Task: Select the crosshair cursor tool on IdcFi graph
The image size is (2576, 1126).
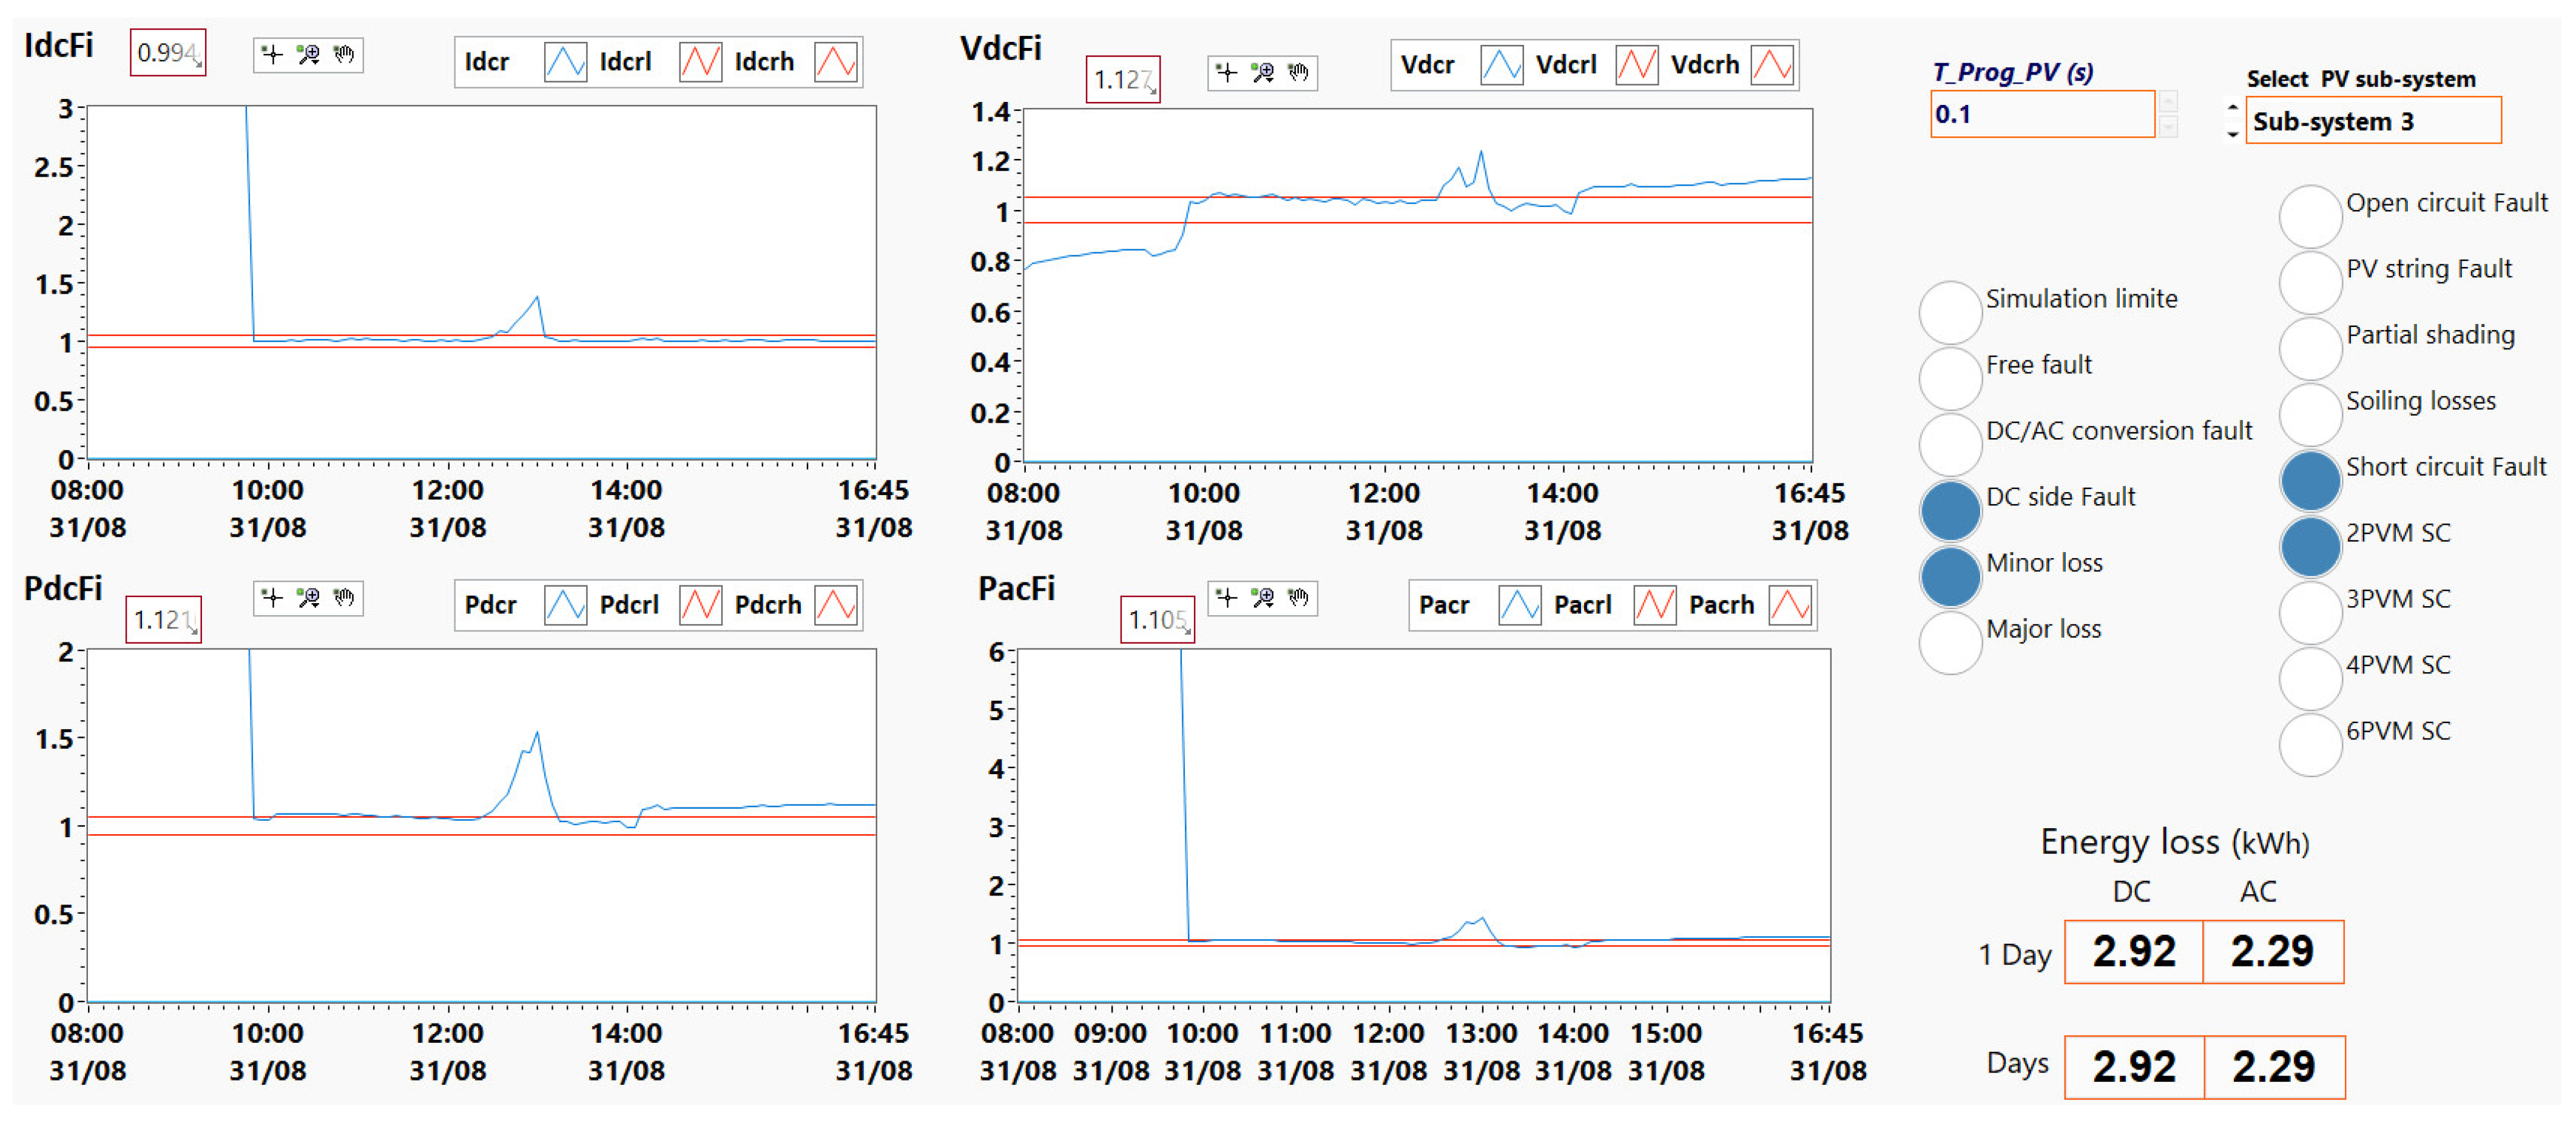Action: coord(272,54)
